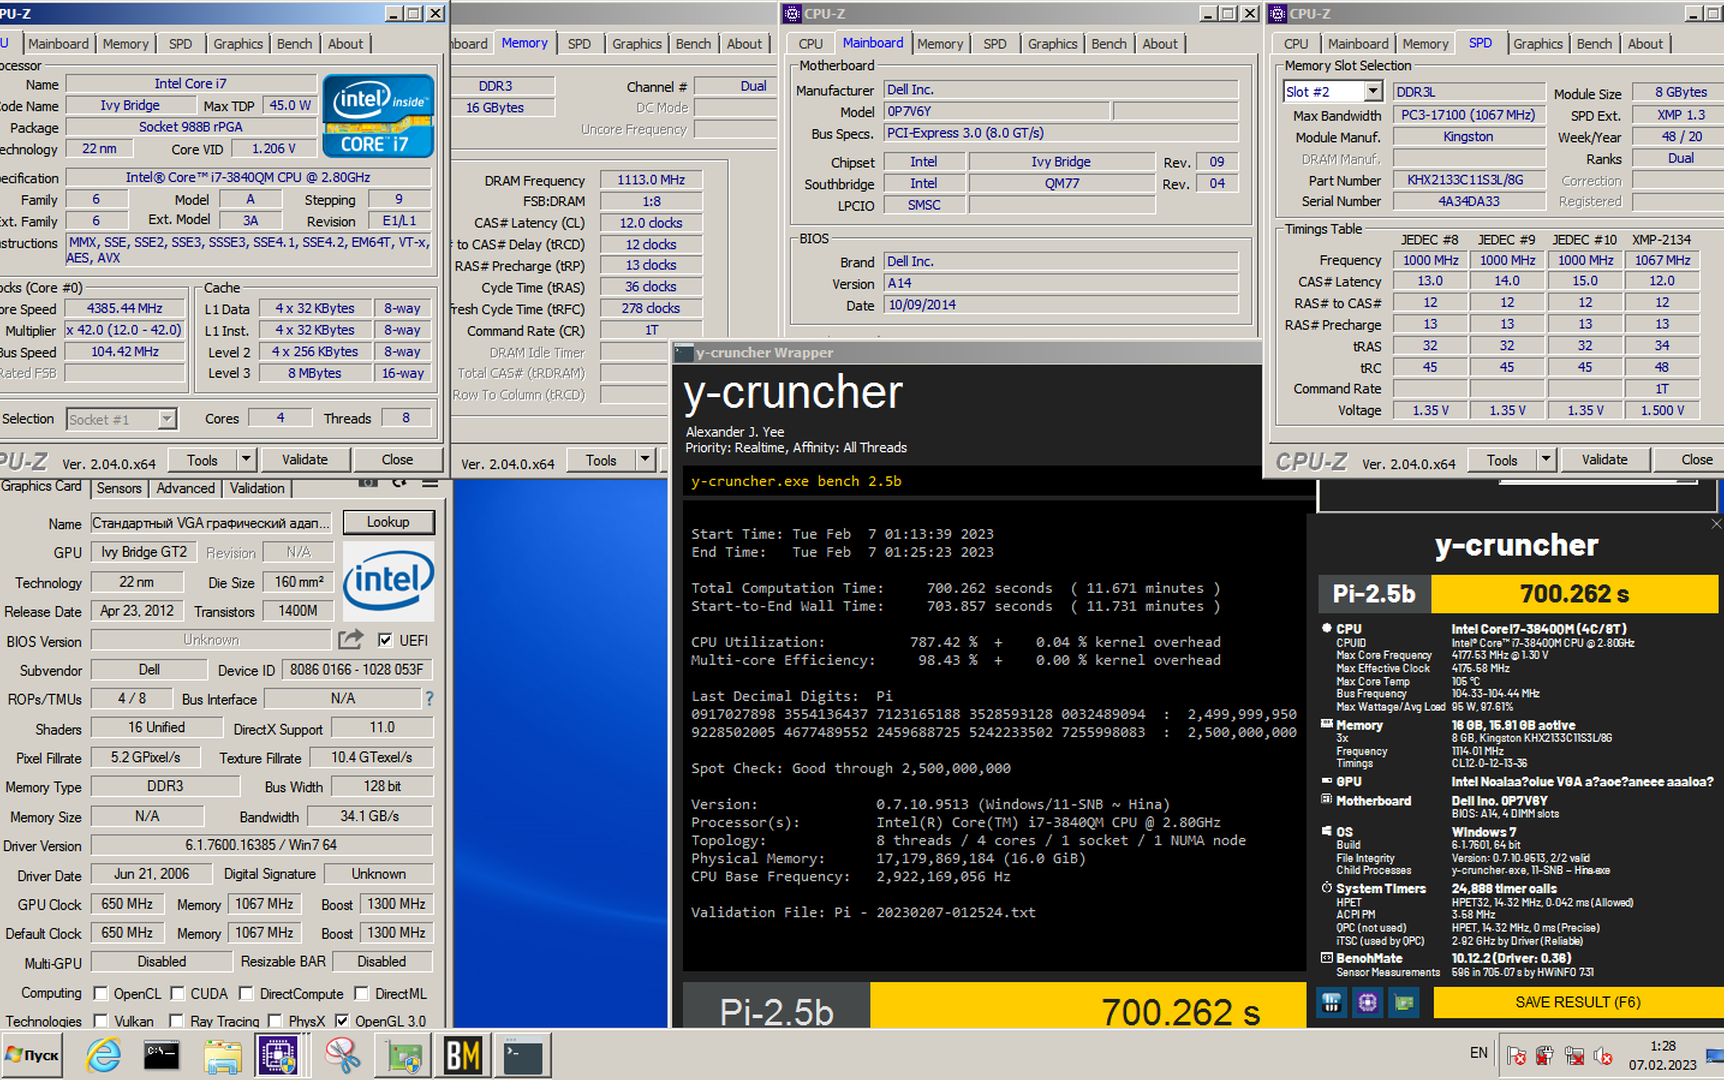This screenshot has height=1080, width=1724.
Task: Open Windows Explorer folder icon in taskbar
Action: click(222, 1055)
